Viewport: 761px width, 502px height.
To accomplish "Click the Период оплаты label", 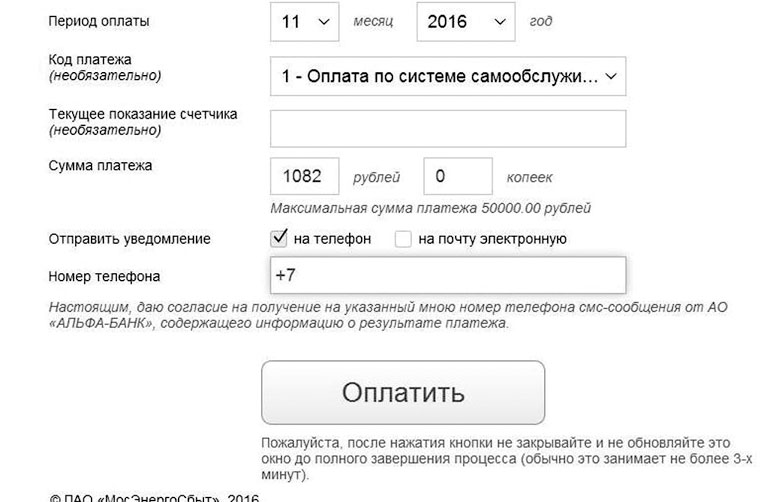I will (99, 21).
